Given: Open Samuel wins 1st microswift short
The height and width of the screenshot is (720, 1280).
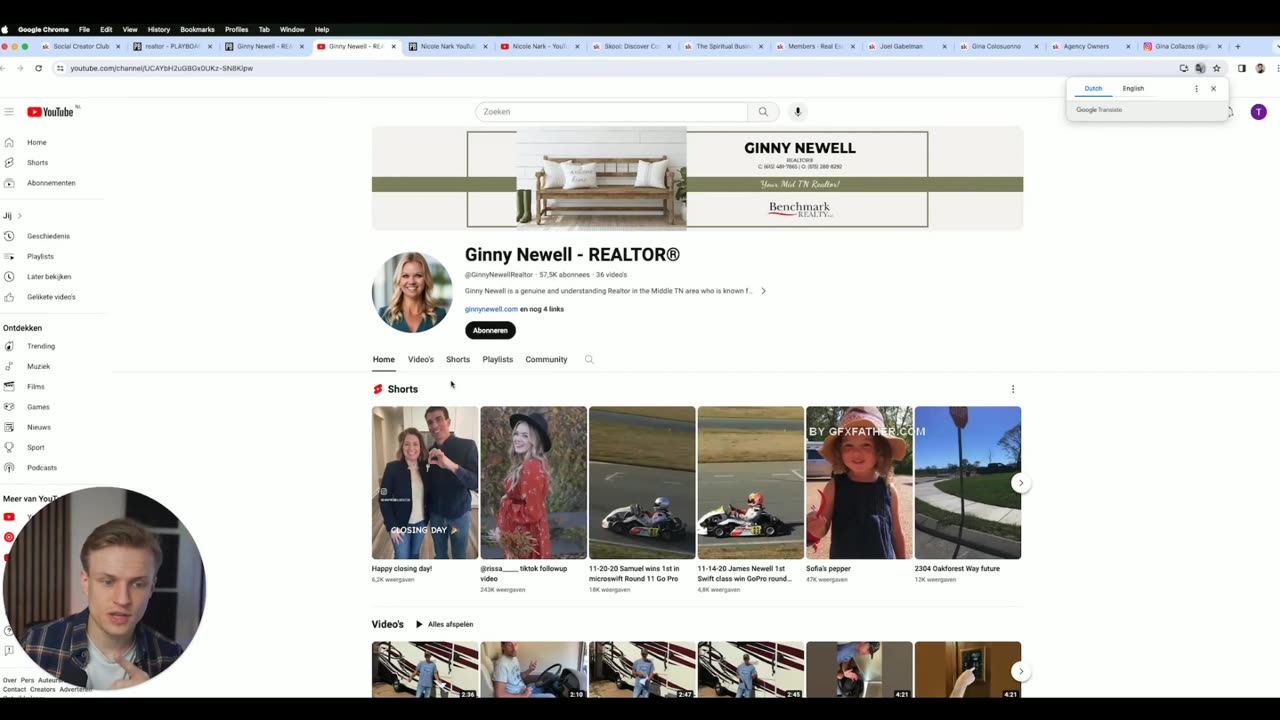Looking at the screenshot, I should [x=642, y=483].
